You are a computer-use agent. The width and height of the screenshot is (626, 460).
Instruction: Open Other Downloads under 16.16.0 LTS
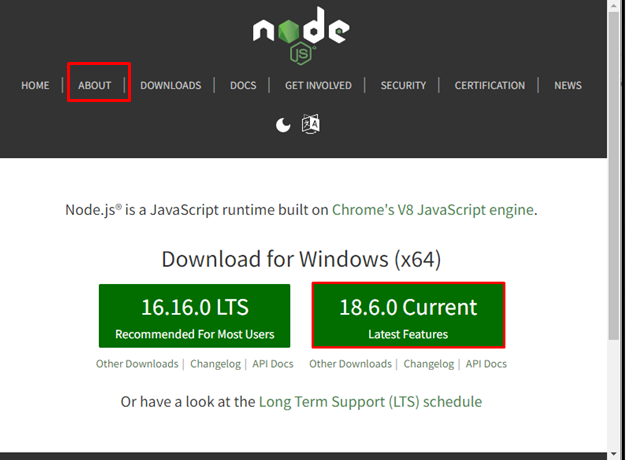137,364
